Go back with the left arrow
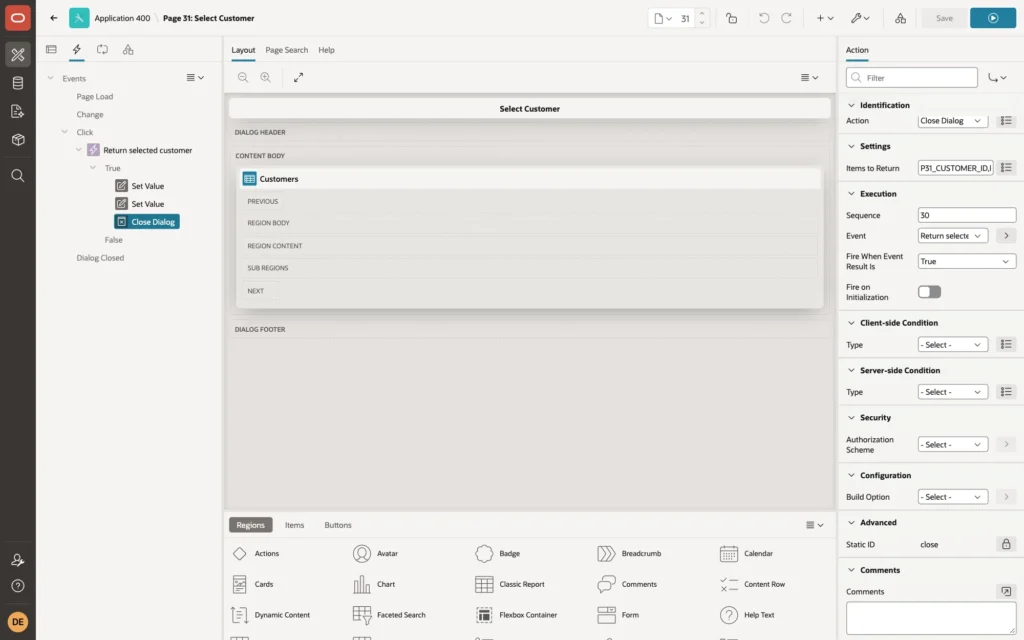Viewport: 1024px width, 640px height. [x=54, y=18]
